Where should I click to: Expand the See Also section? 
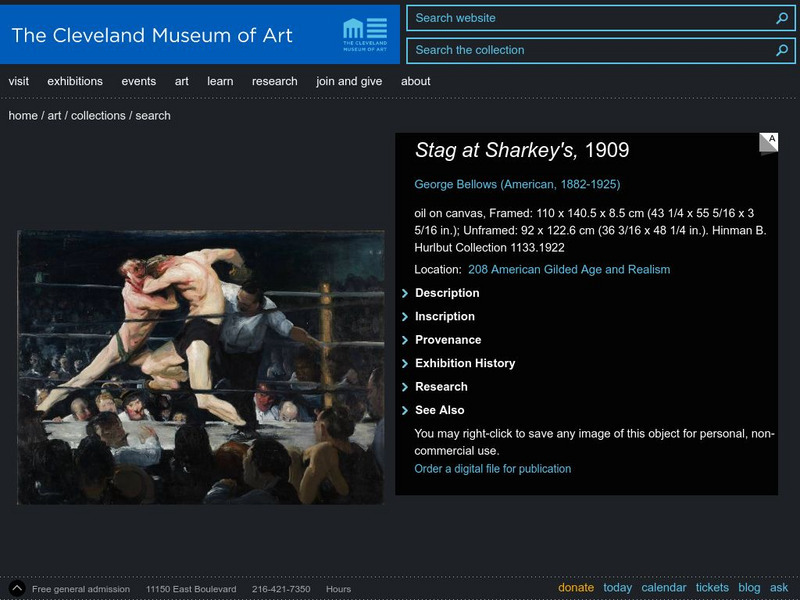tap(439, 410)
